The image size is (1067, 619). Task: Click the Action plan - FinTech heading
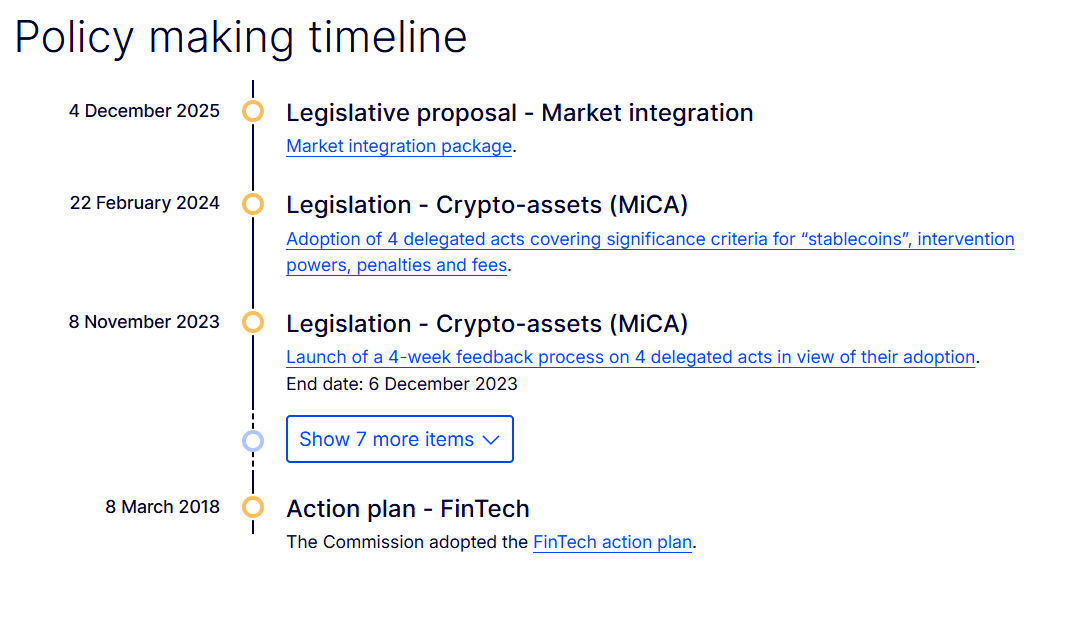(x=407, y=508)
